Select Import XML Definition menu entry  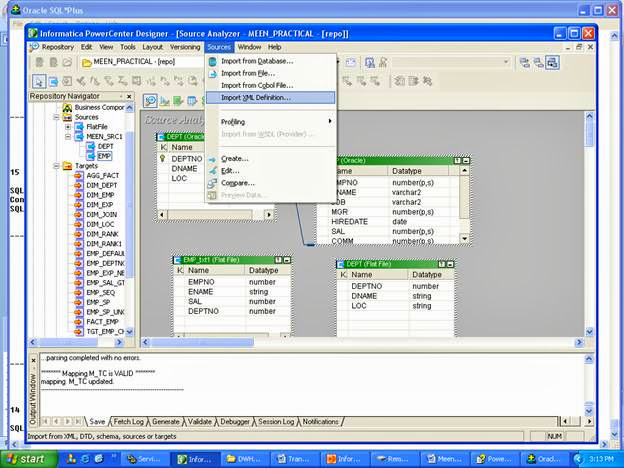(271, 98)
